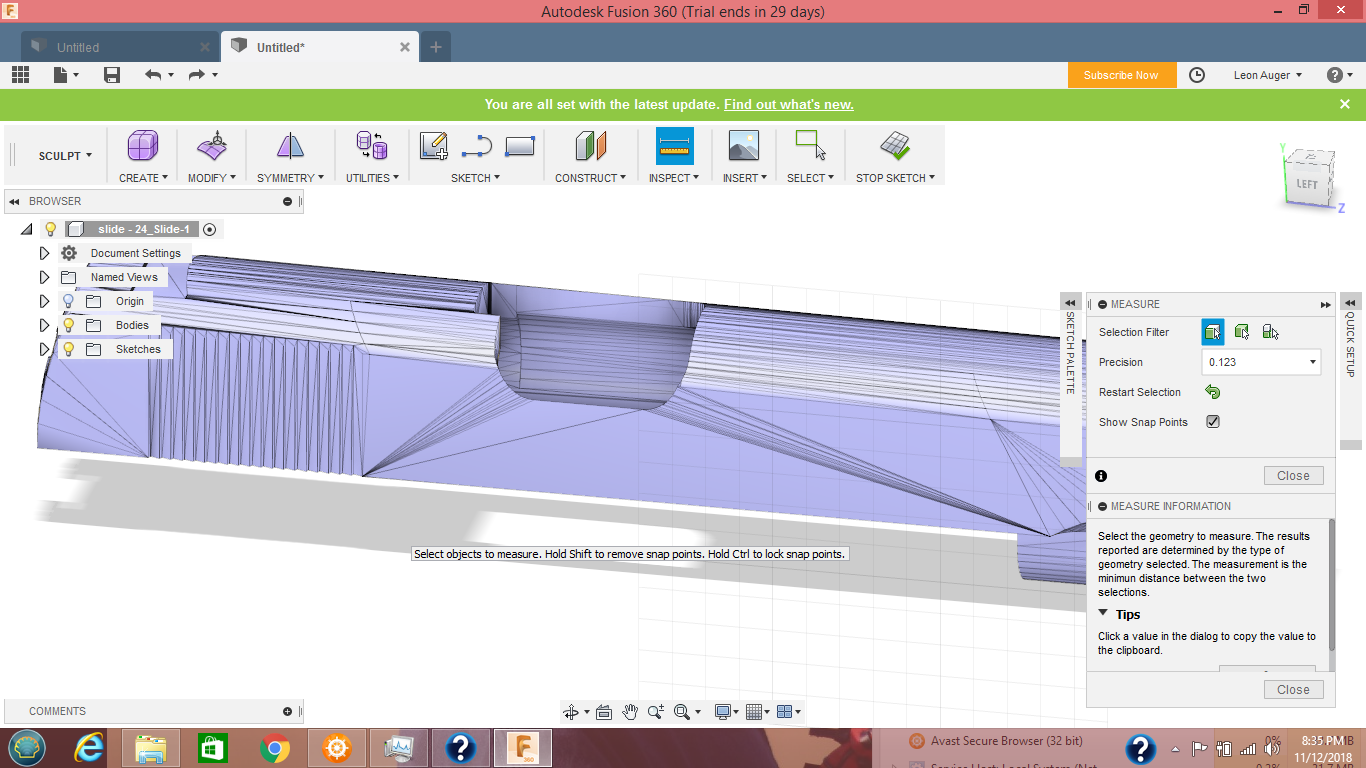
Task: Add a new document tab with plus
Action: tap(436, 47)
